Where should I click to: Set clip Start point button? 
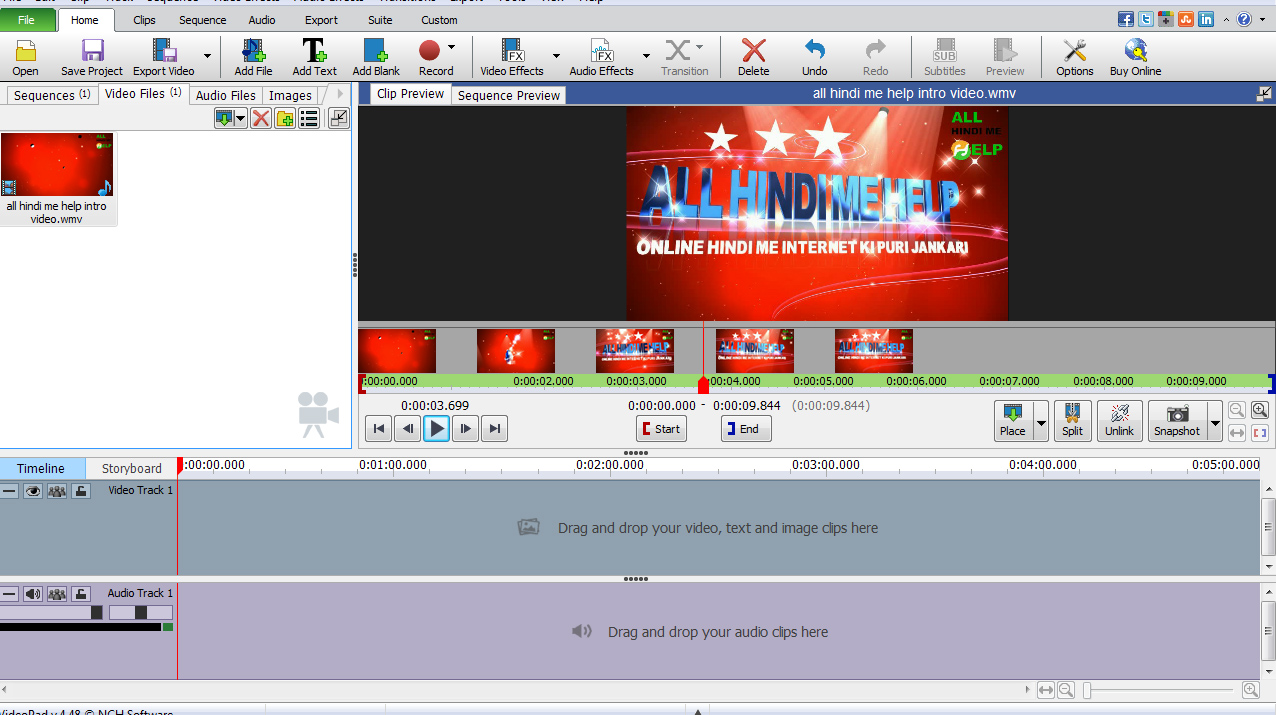point(661,429)
